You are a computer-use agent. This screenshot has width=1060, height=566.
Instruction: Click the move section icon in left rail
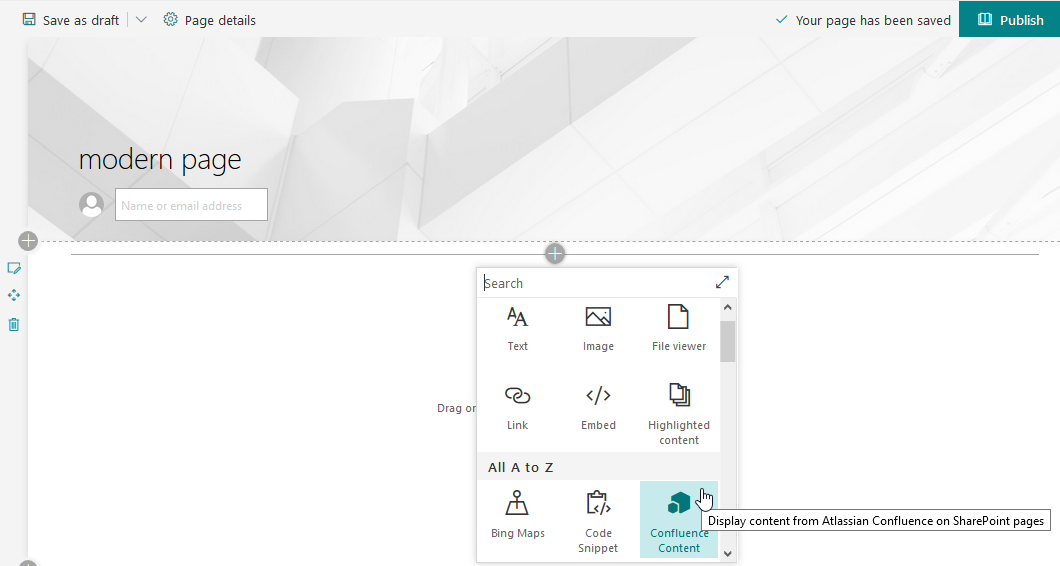tap(14, 296)
